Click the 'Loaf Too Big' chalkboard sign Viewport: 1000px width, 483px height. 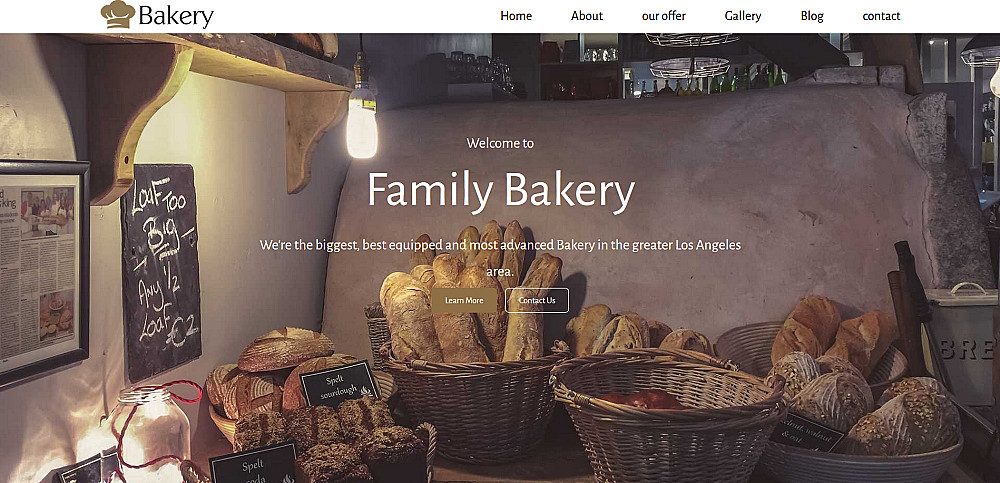[x=161, y=272]
